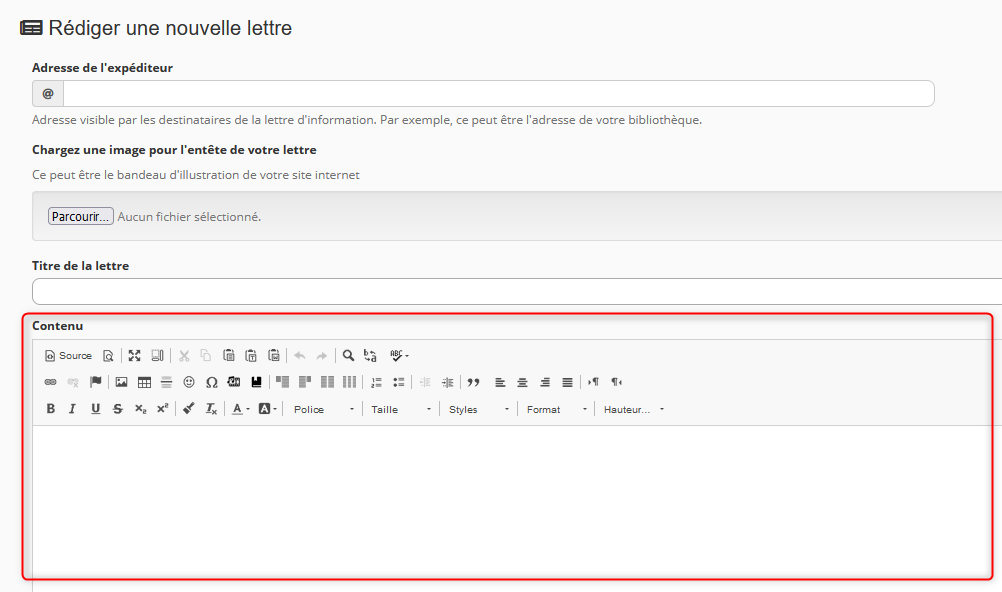Open the Police font dropdown
Screen dimensions: 1002x592
pos(323,409)
